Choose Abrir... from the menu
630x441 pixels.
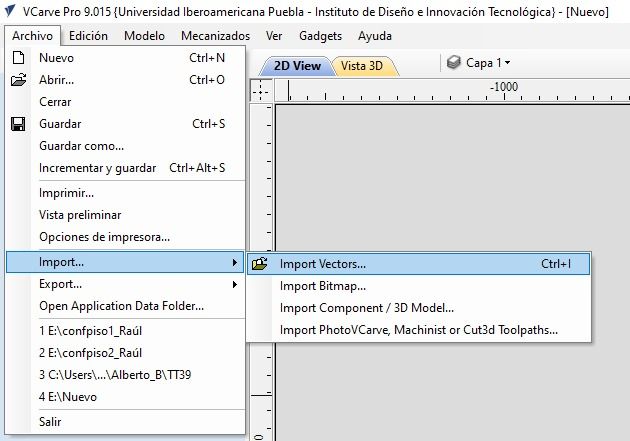coord(125,80)
